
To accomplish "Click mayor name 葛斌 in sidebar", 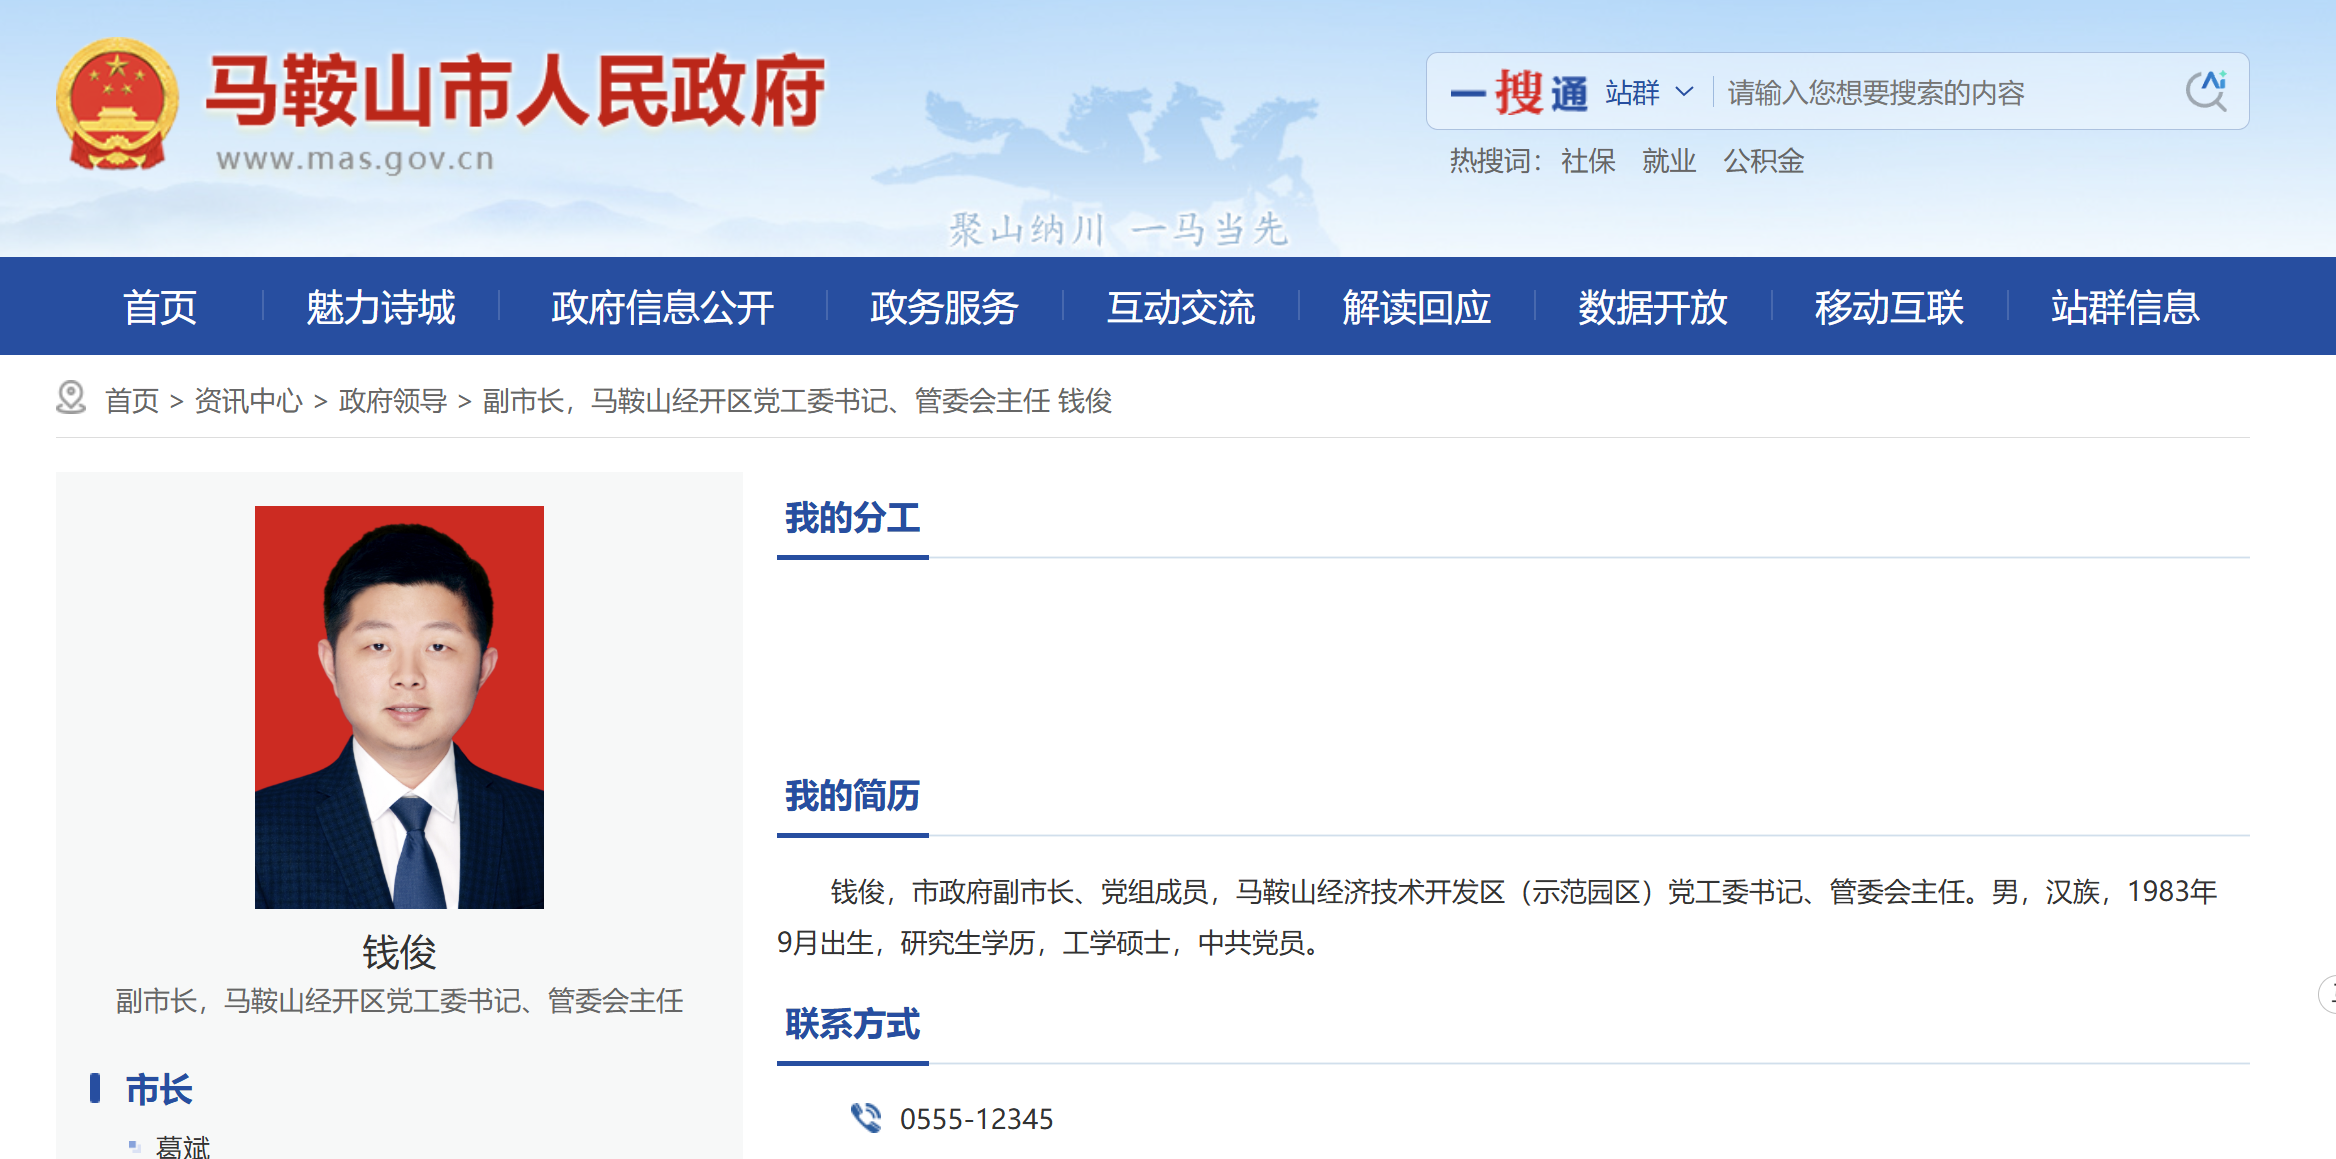I will point(183,1146).
